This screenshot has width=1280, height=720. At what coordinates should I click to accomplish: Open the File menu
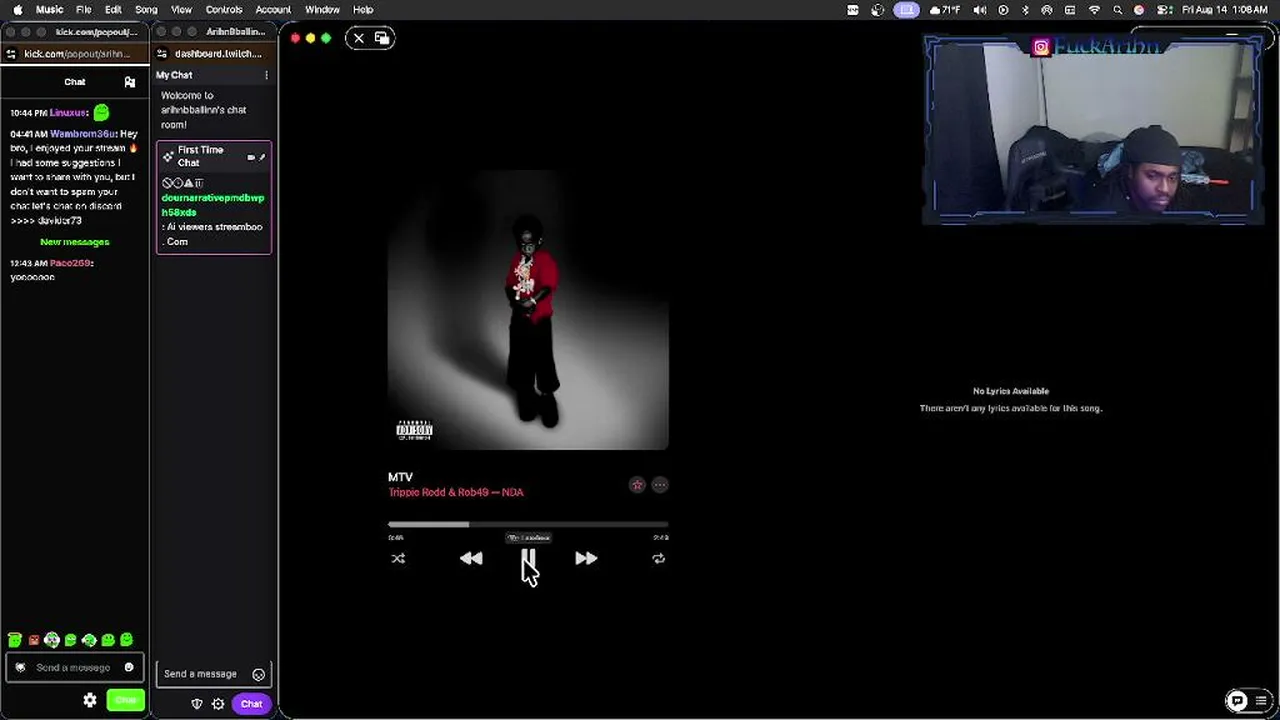coord(84,10)
